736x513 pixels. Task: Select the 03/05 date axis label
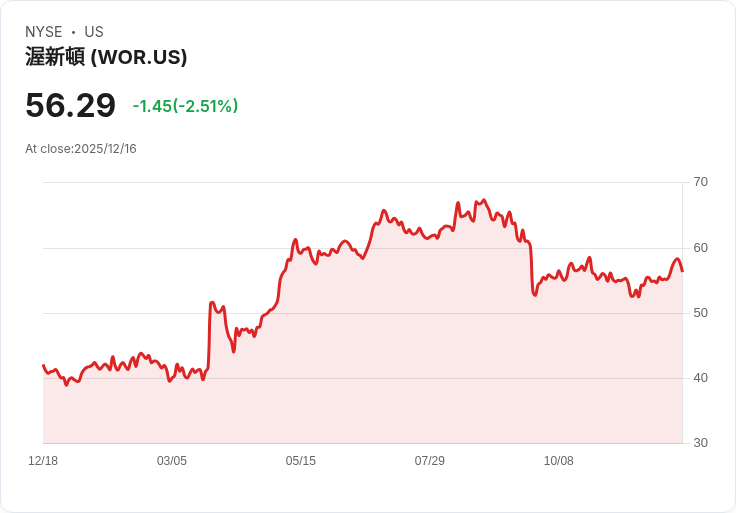172,461
